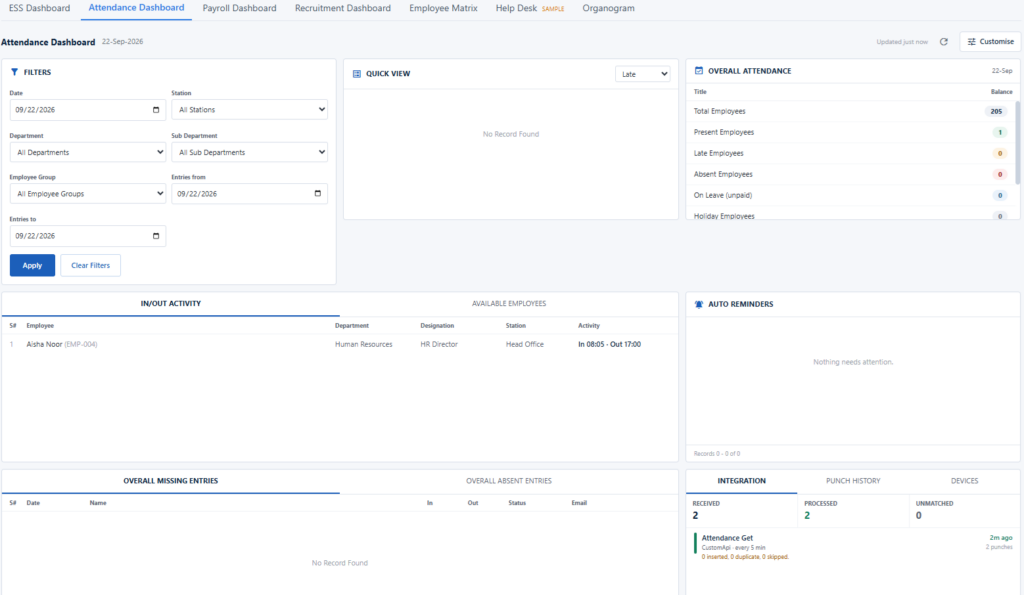Click the refresh dashboard icon
The width and height of the screenshot is (1024, 595).
pos(944,42)
